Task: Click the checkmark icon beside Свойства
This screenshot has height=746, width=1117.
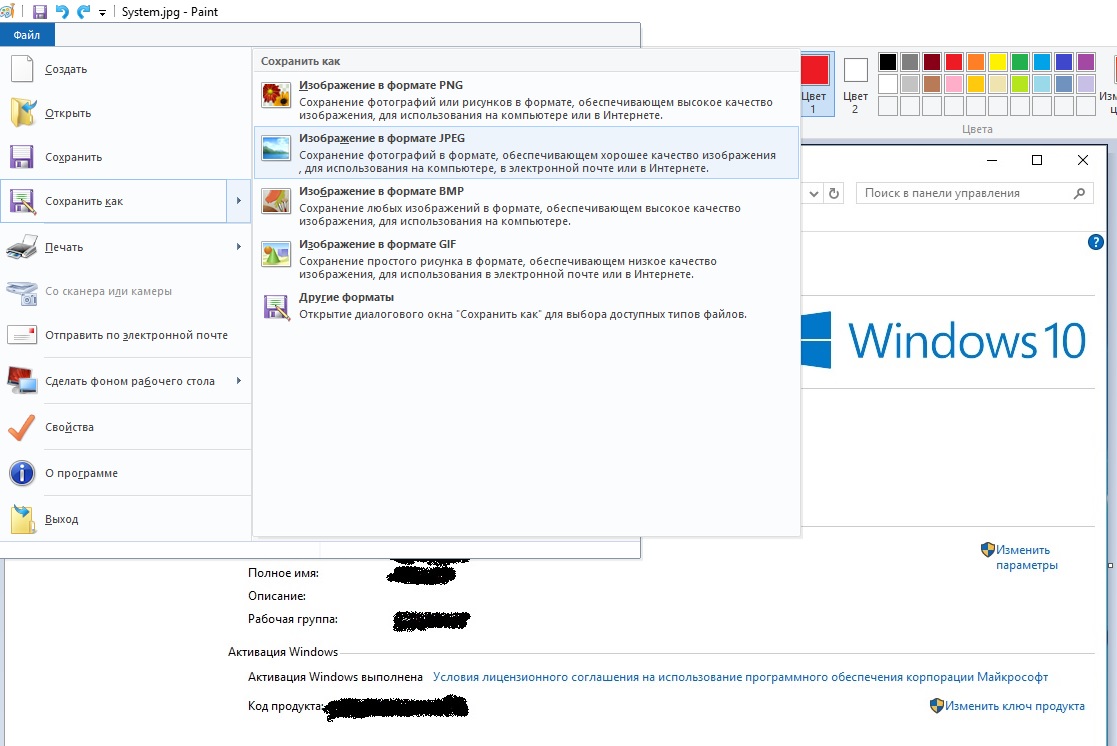Action: click(x=22, y=428)
